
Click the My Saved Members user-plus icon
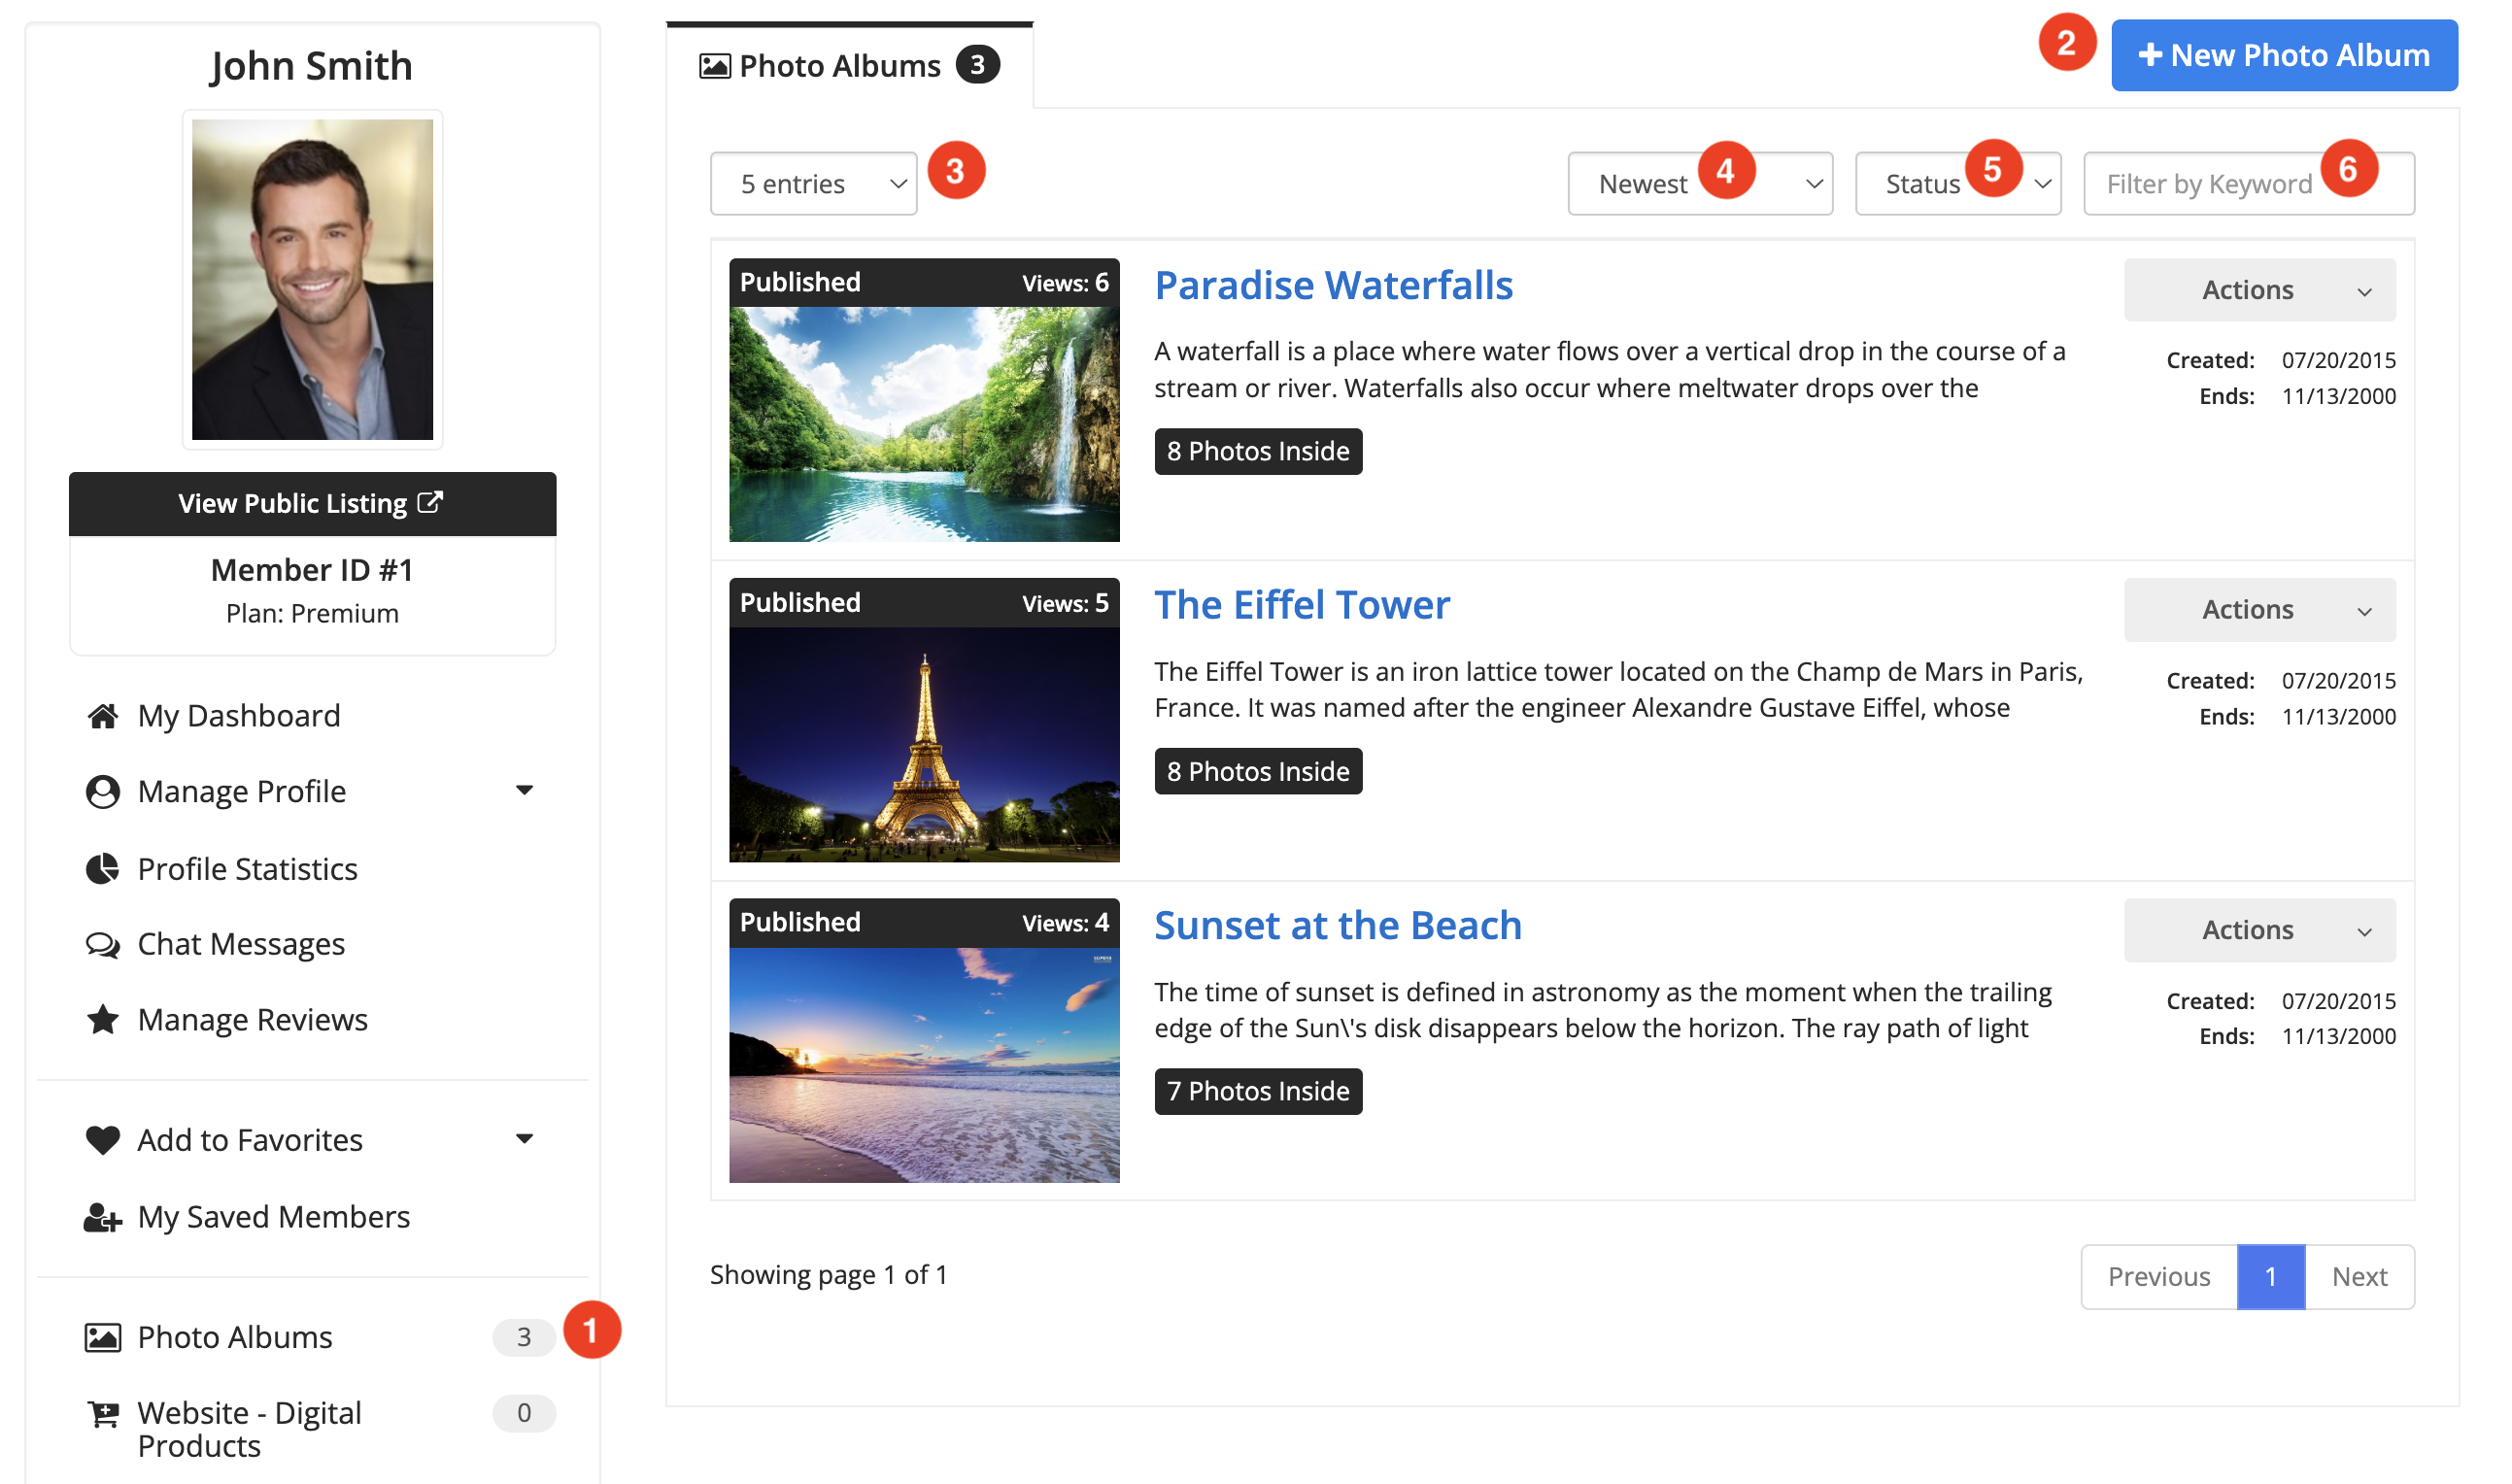point(102,1217)
